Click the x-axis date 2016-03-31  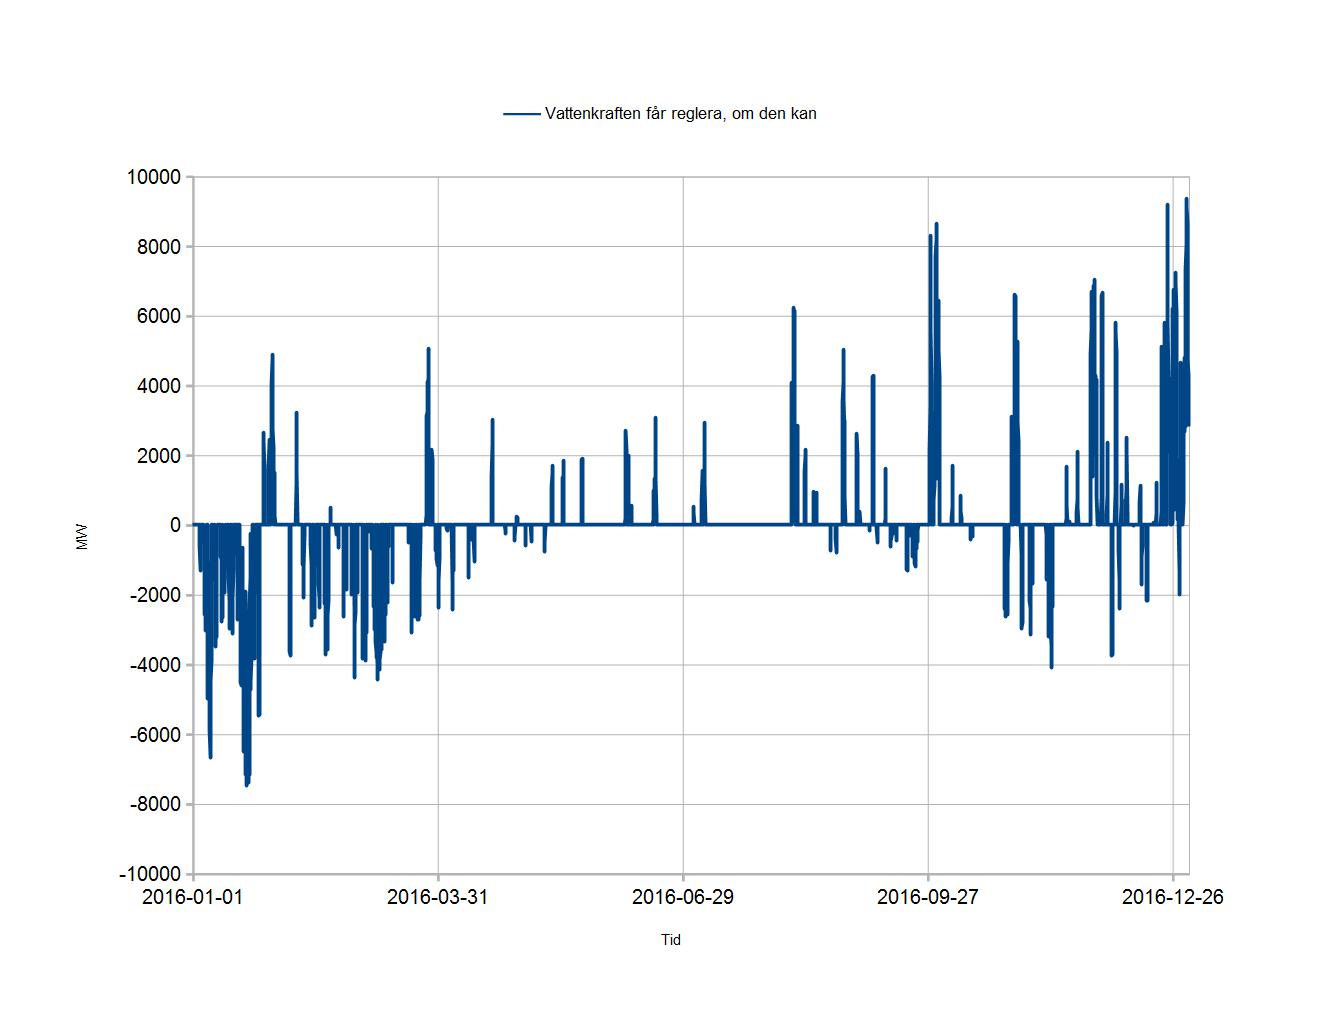tap(437, 897)
